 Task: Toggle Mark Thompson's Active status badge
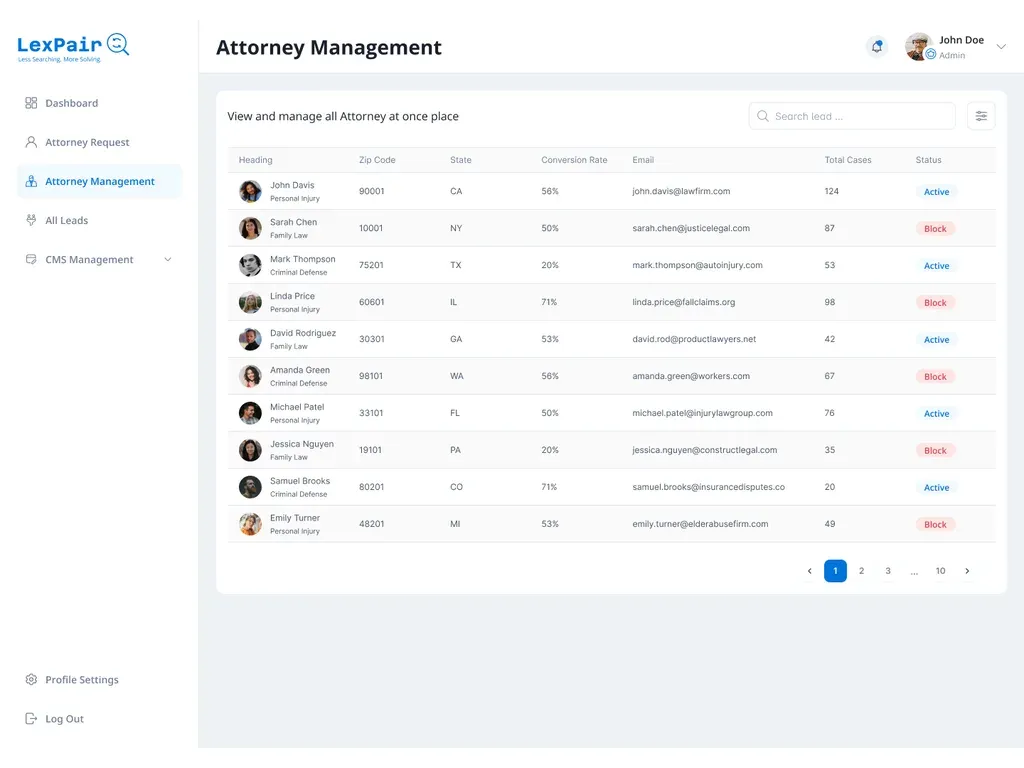pos(936,266)
